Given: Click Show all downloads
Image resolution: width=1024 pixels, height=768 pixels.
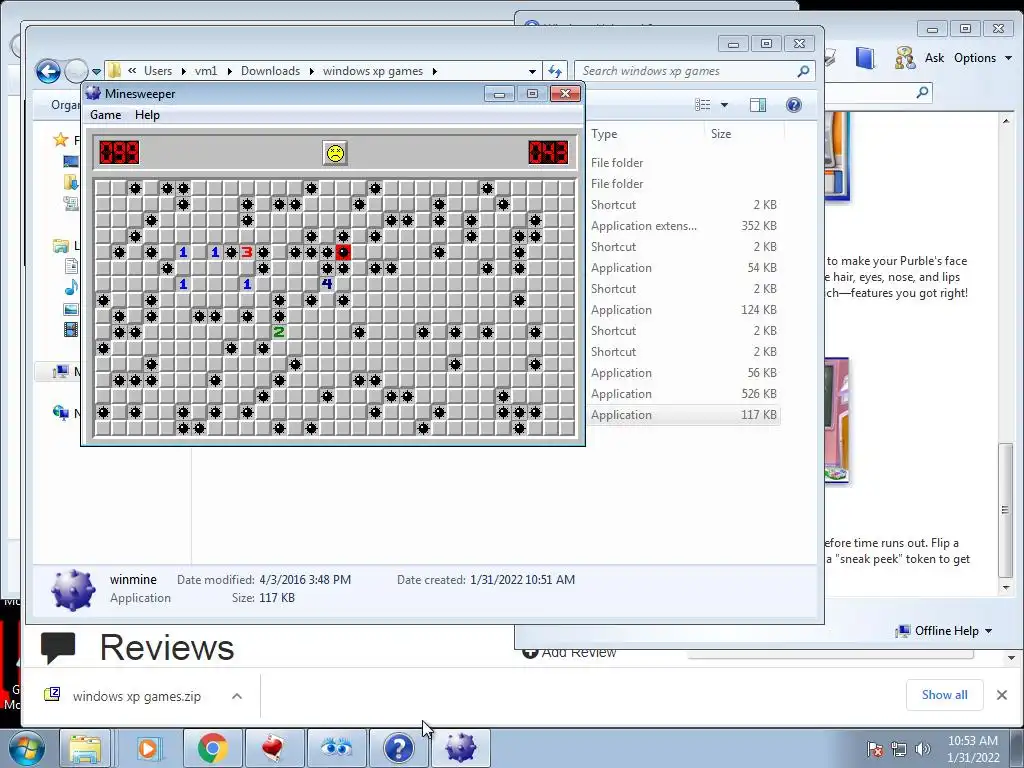Looking at the screenshot, I should pos(944,695).
